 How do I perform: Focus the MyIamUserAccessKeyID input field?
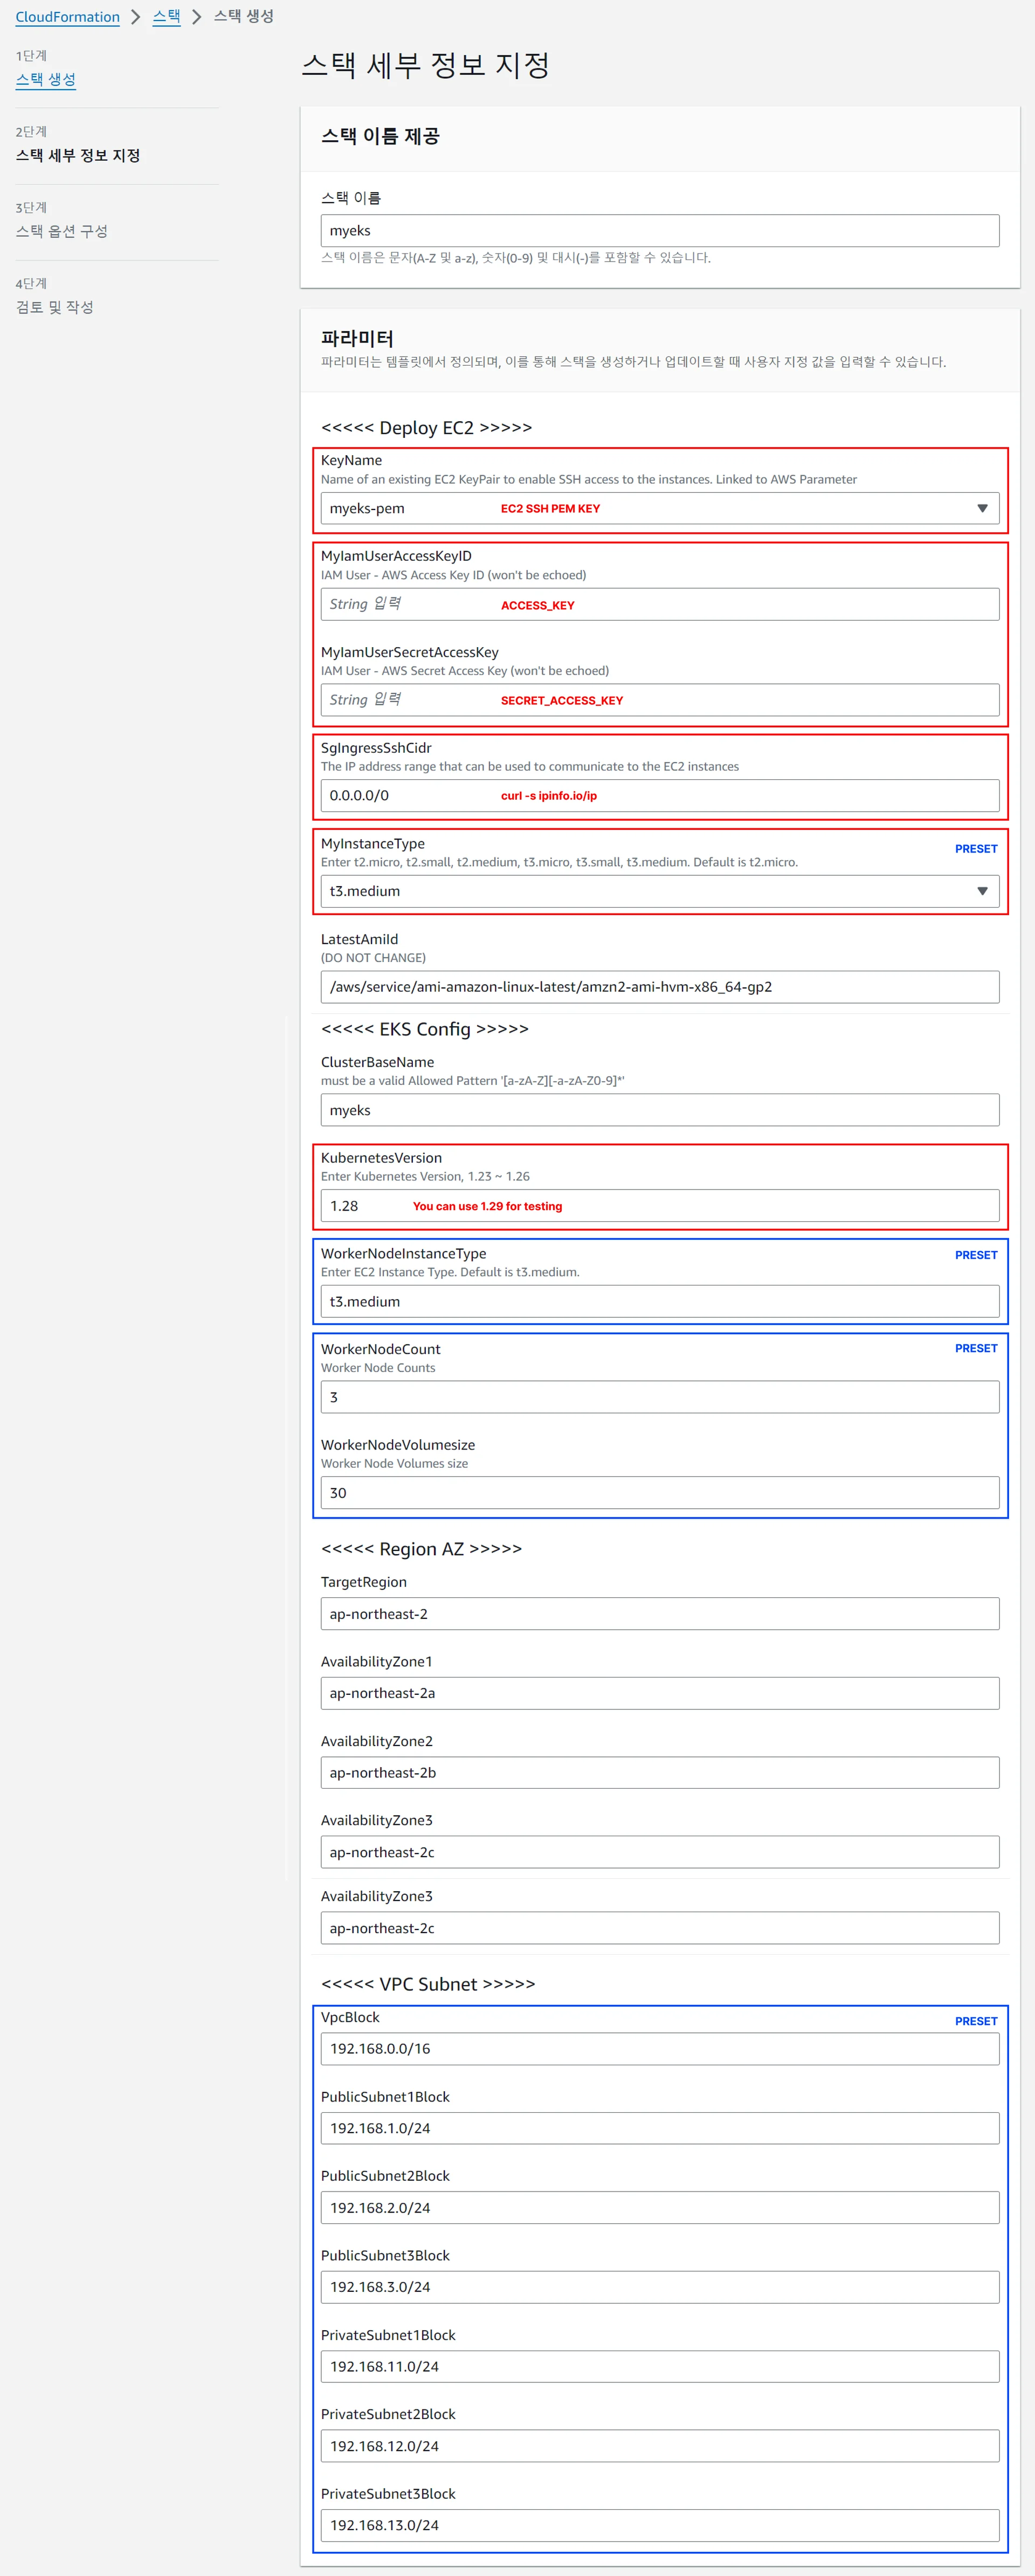(659, 604)
